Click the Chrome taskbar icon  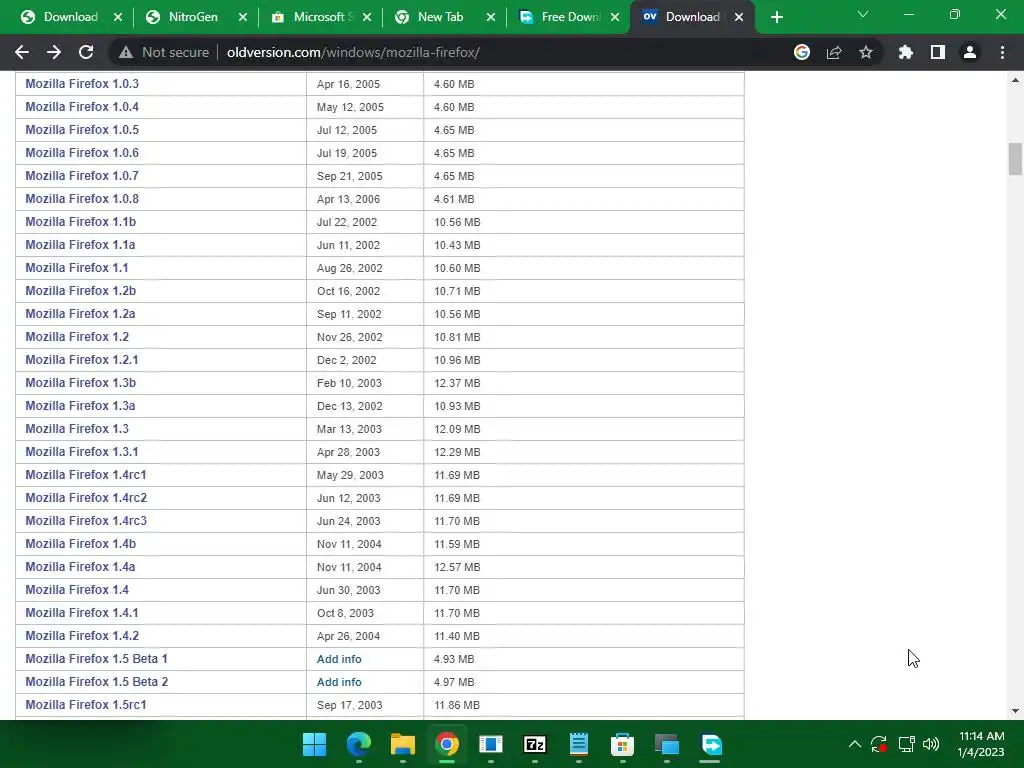[x=447, y=744]
